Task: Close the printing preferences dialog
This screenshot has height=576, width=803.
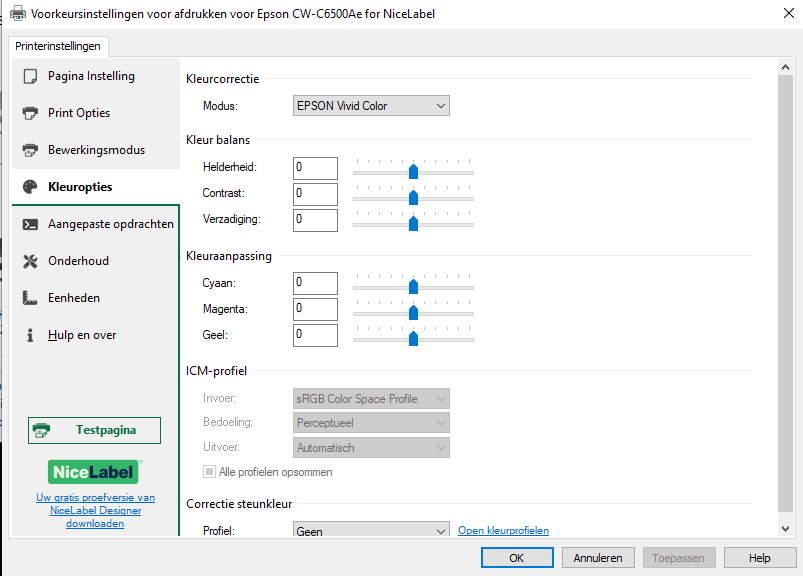Action: (x=789, y=13)
